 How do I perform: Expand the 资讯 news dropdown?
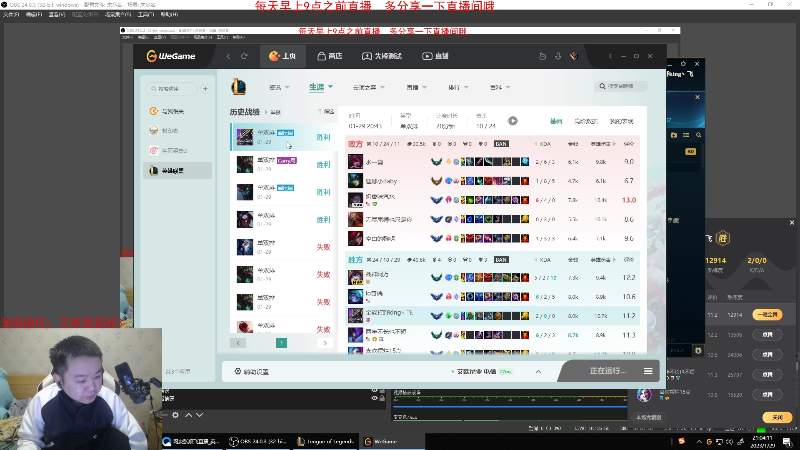pyautogui.click(x=279, y=87)
